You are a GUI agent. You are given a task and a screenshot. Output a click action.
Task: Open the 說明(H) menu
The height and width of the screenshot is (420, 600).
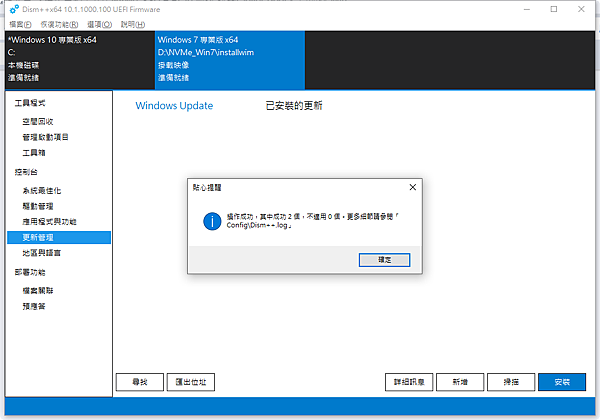[133, 24]
